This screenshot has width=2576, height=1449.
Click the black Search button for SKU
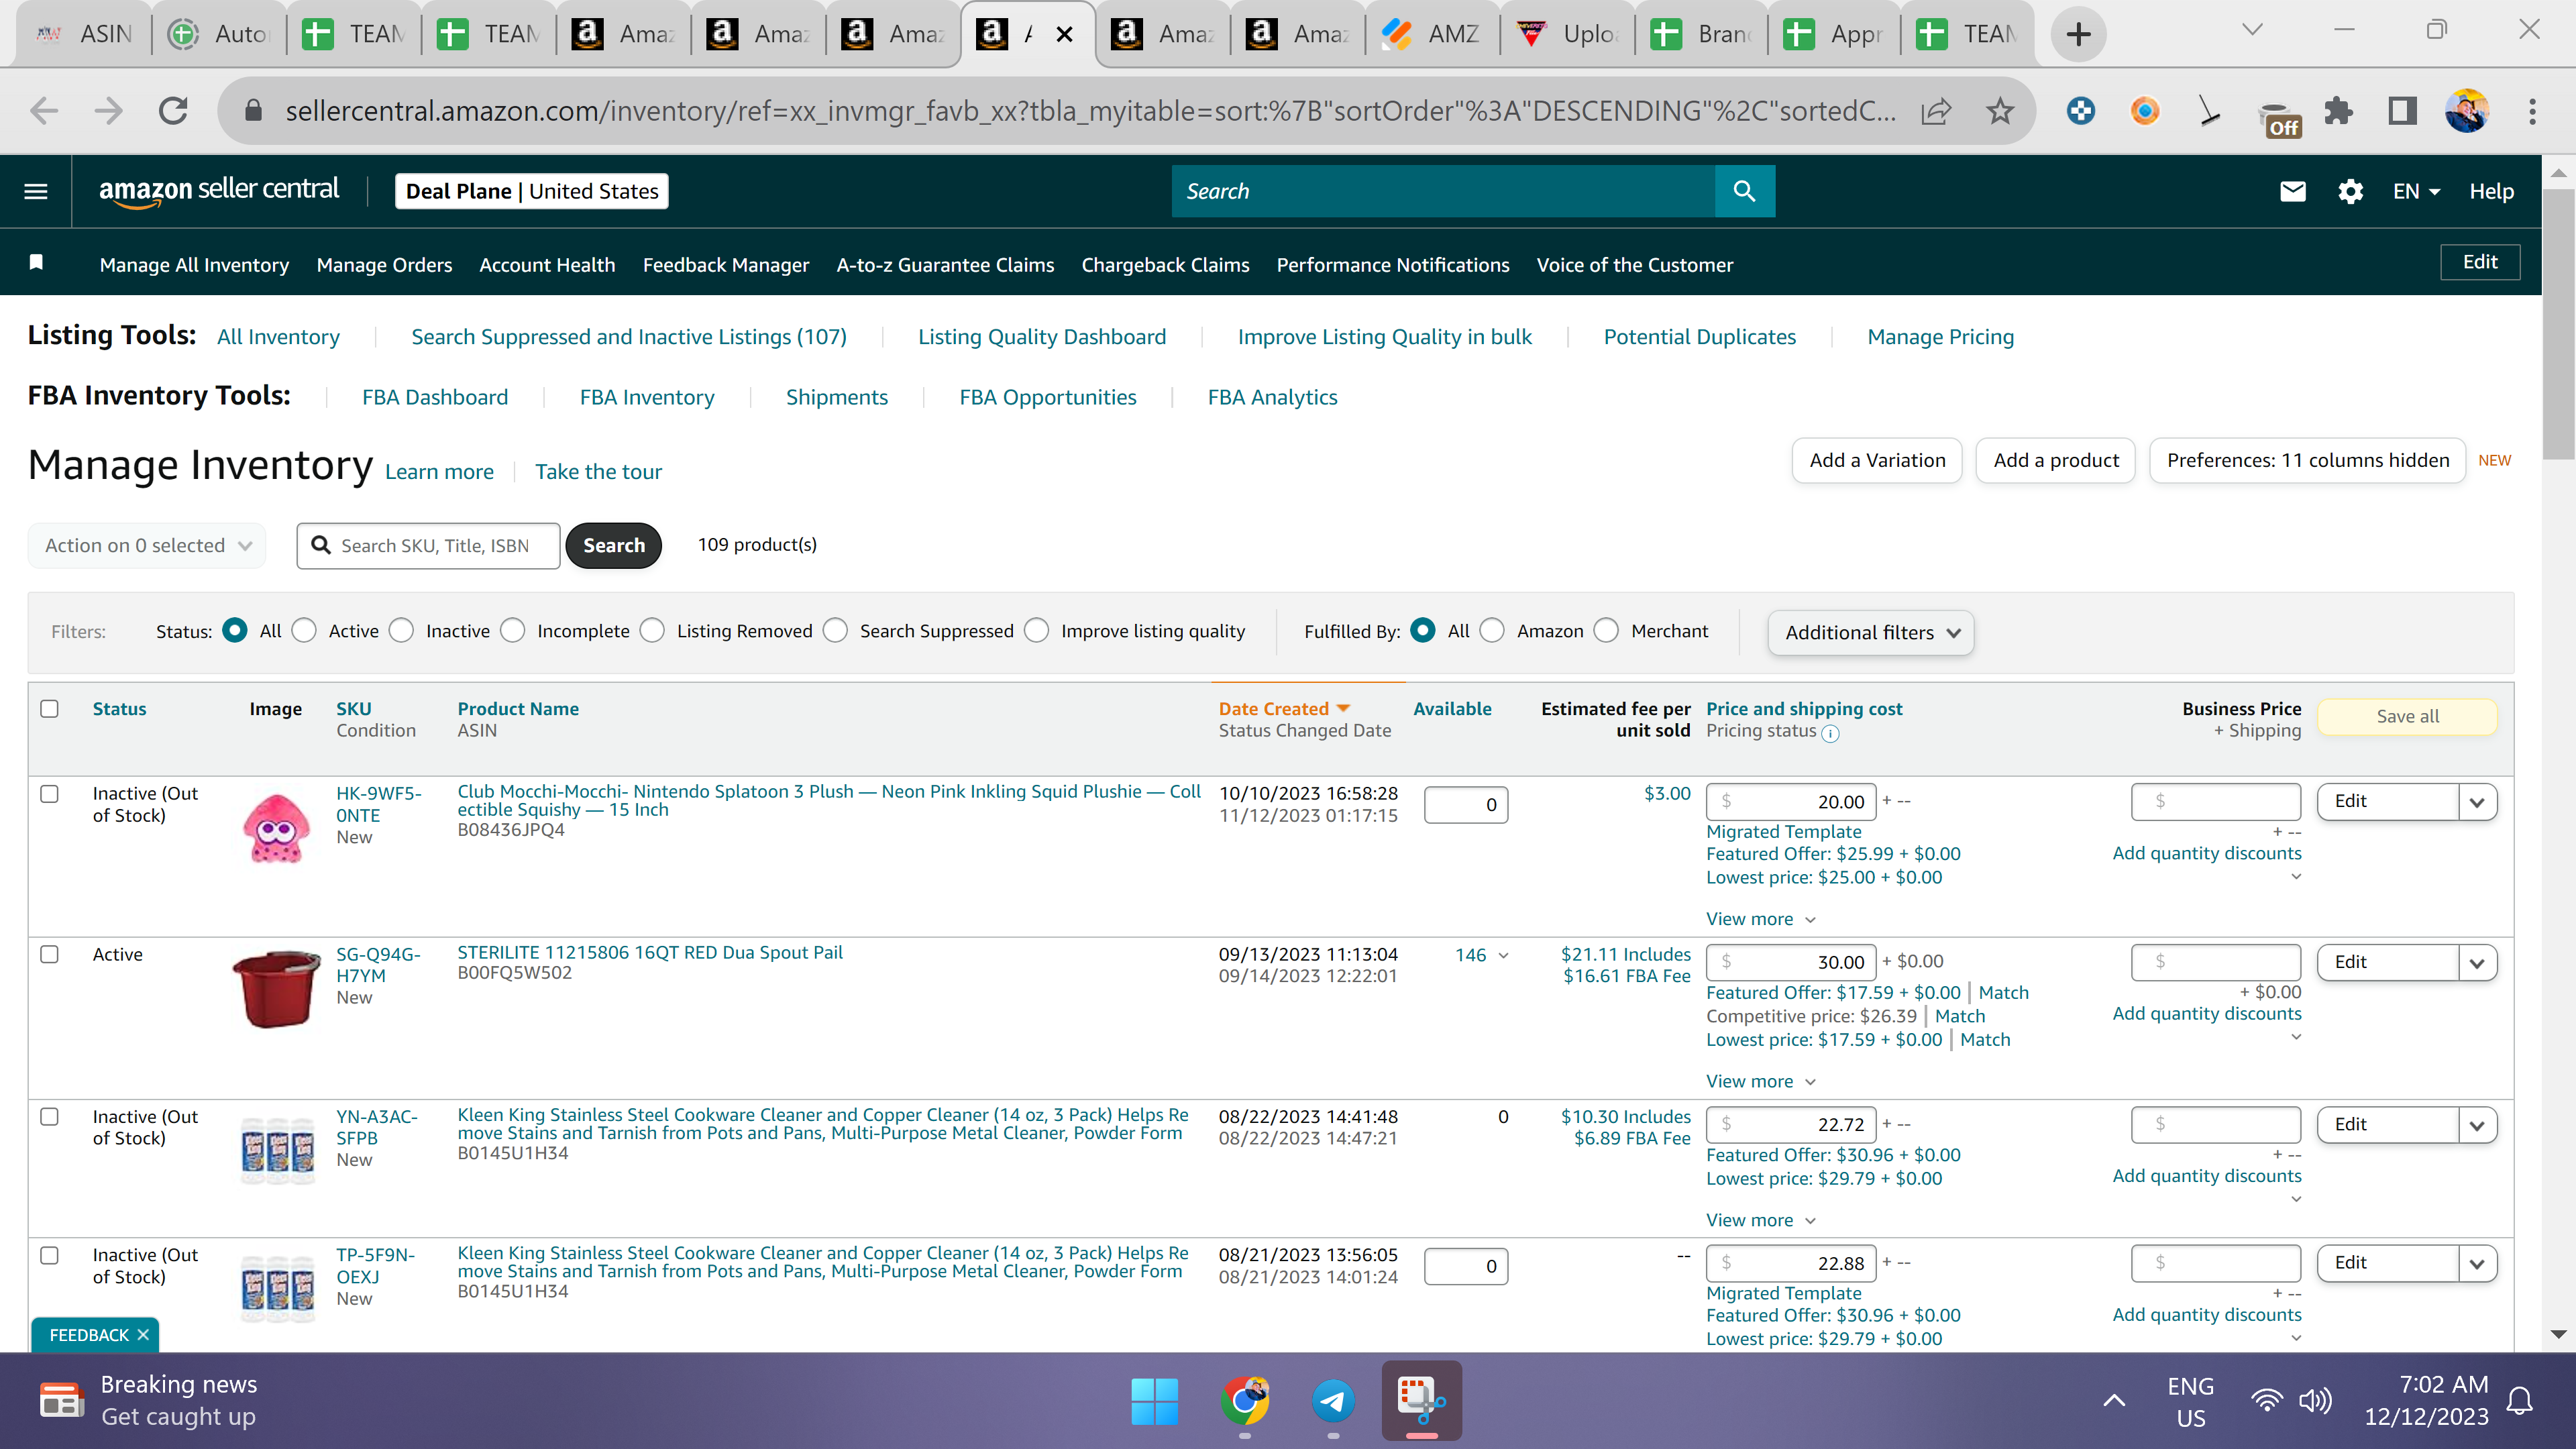(614, 545)
